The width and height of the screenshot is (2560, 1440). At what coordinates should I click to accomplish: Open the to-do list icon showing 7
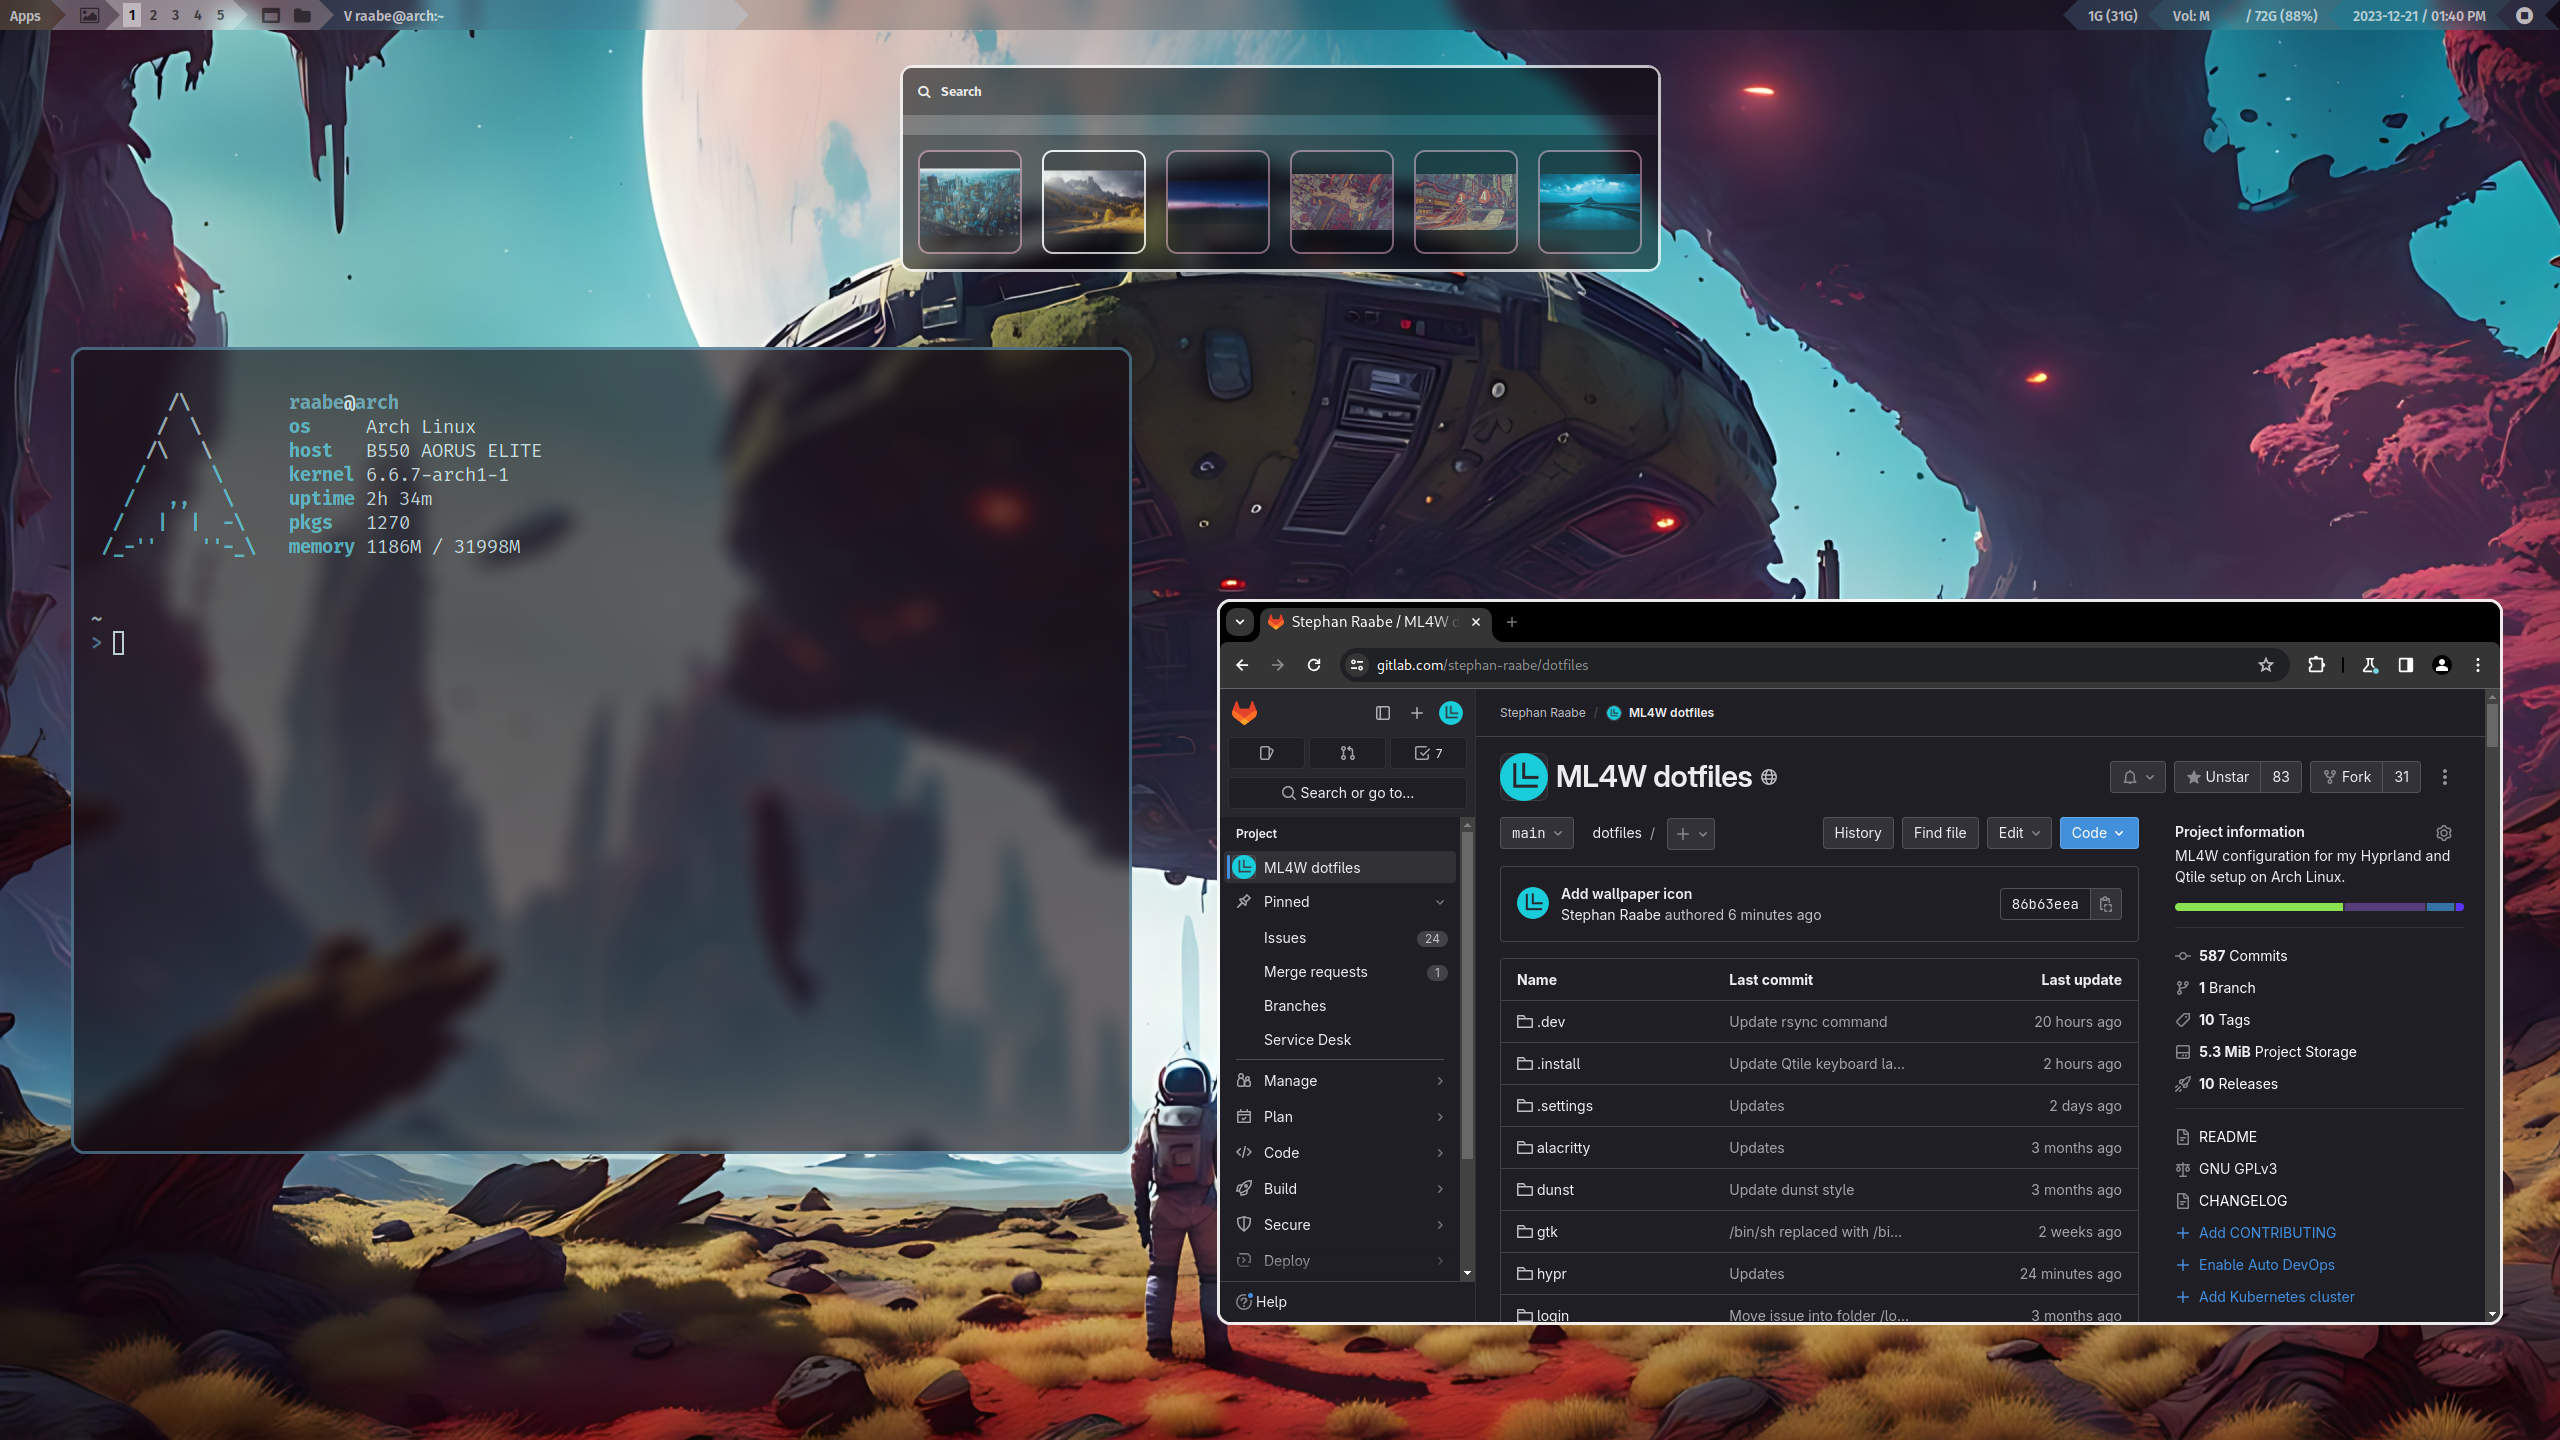pos(1428,753)
